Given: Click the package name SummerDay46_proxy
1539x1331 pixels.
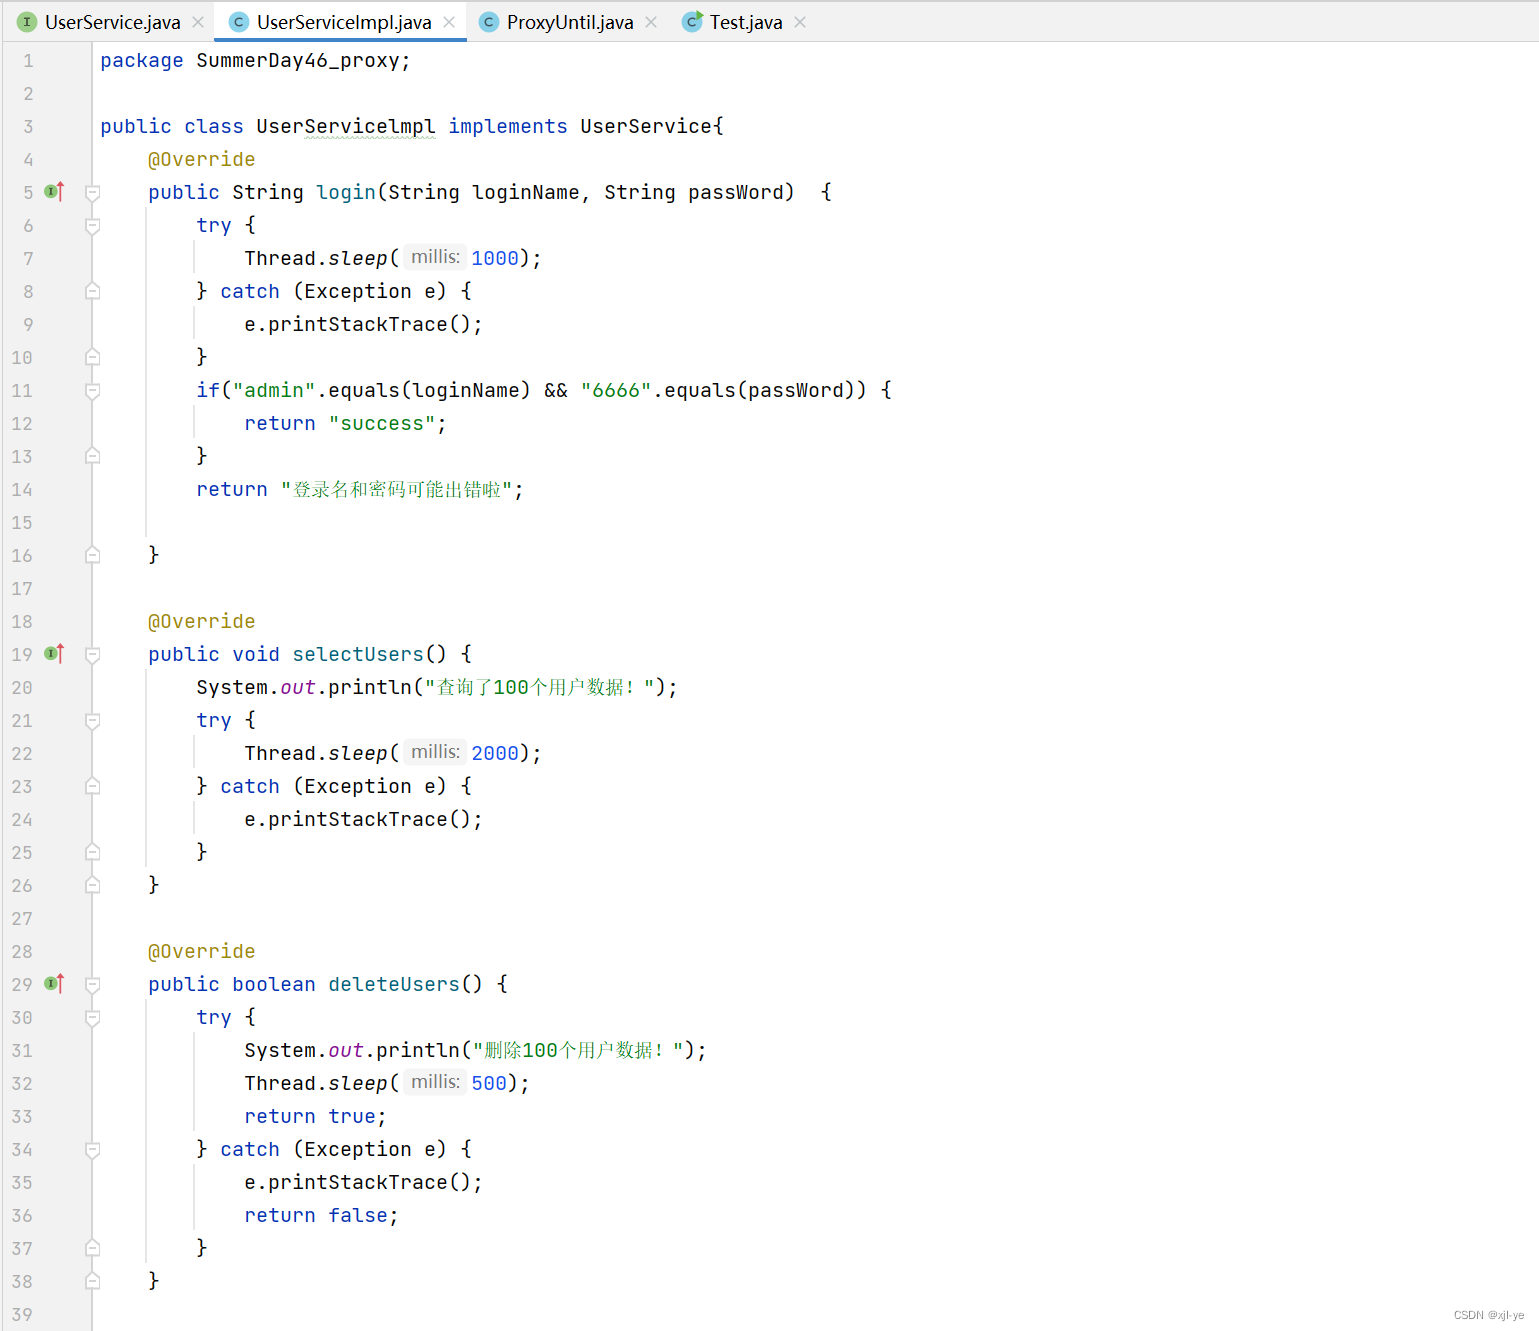Looking at the screenshot, I should point(298,60).
